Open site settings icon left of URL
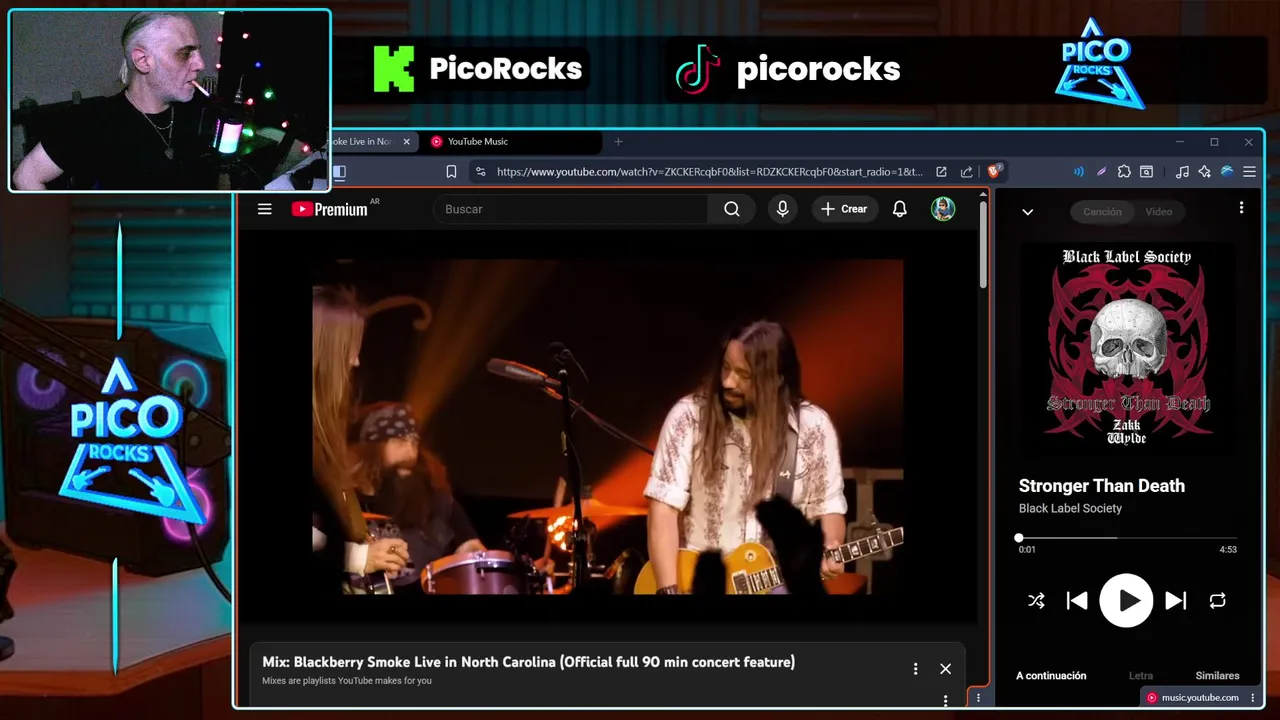The image size is (1280, 720). point(481,172)
